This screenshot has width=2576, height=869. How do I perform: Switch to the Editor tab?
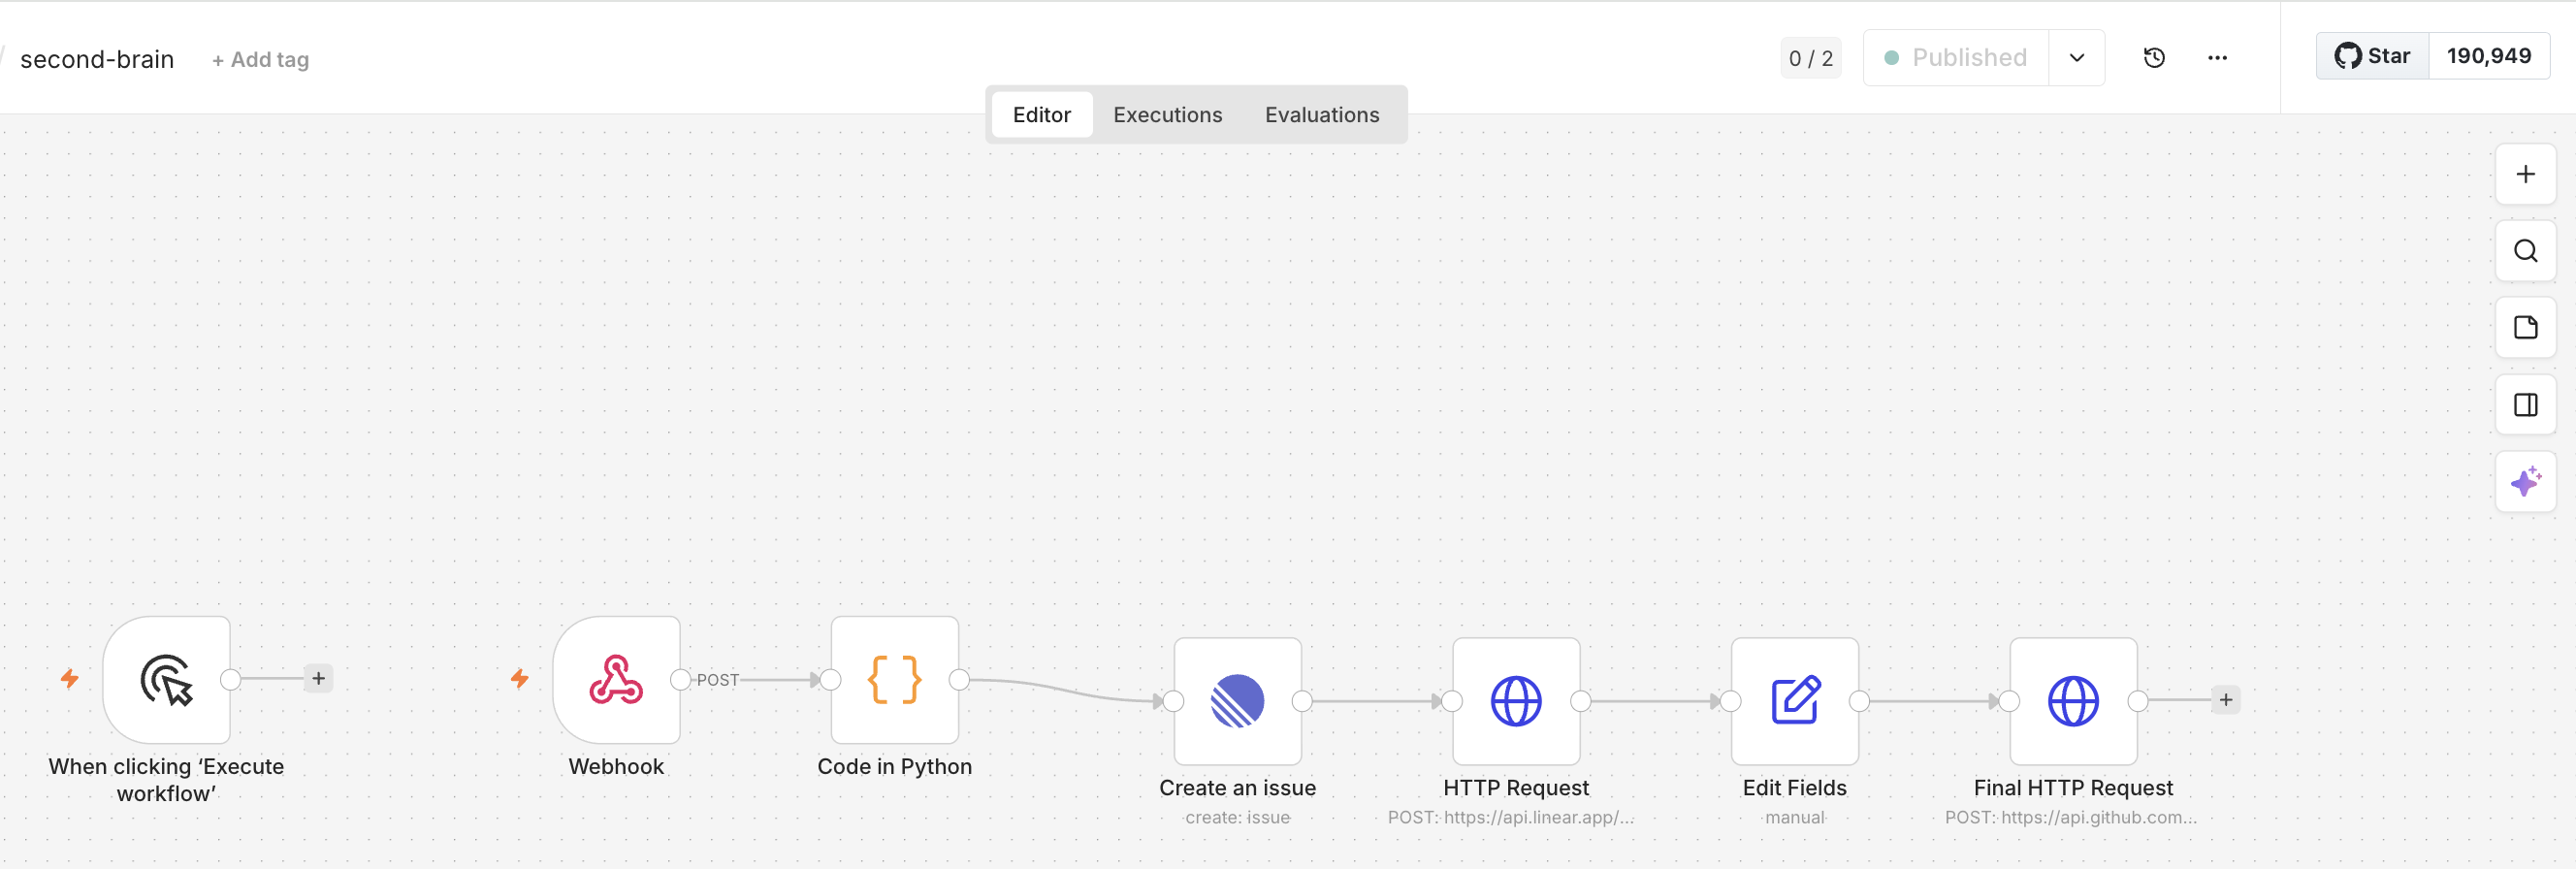coord(1041,115)
